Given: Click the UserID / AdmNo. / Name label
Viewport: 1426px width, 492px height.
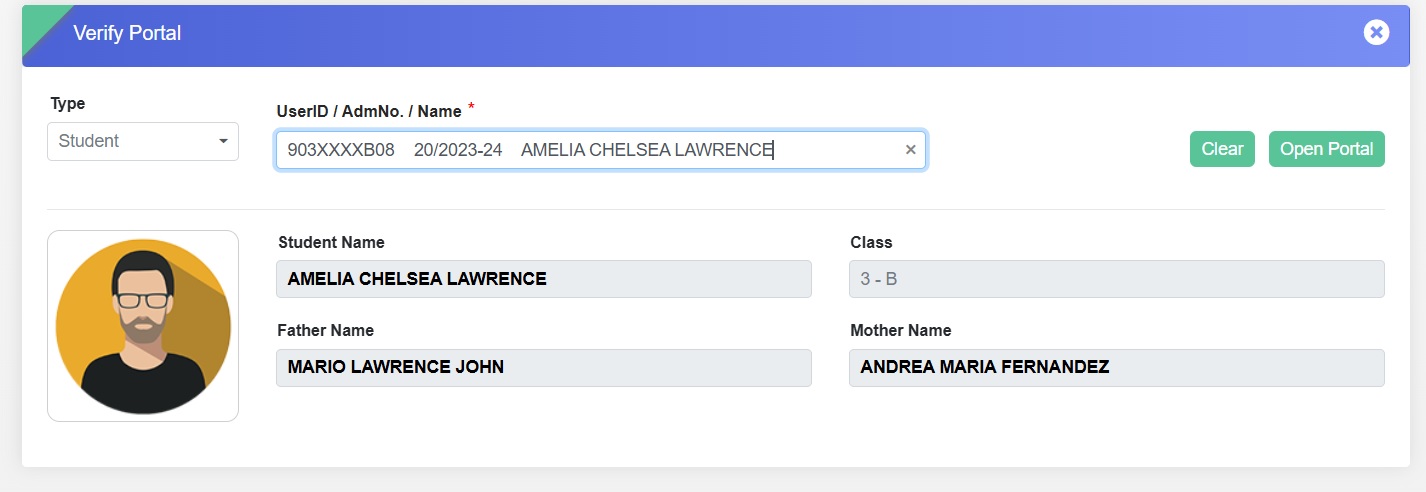Looking at the screenshot, I should pos(369,110).
